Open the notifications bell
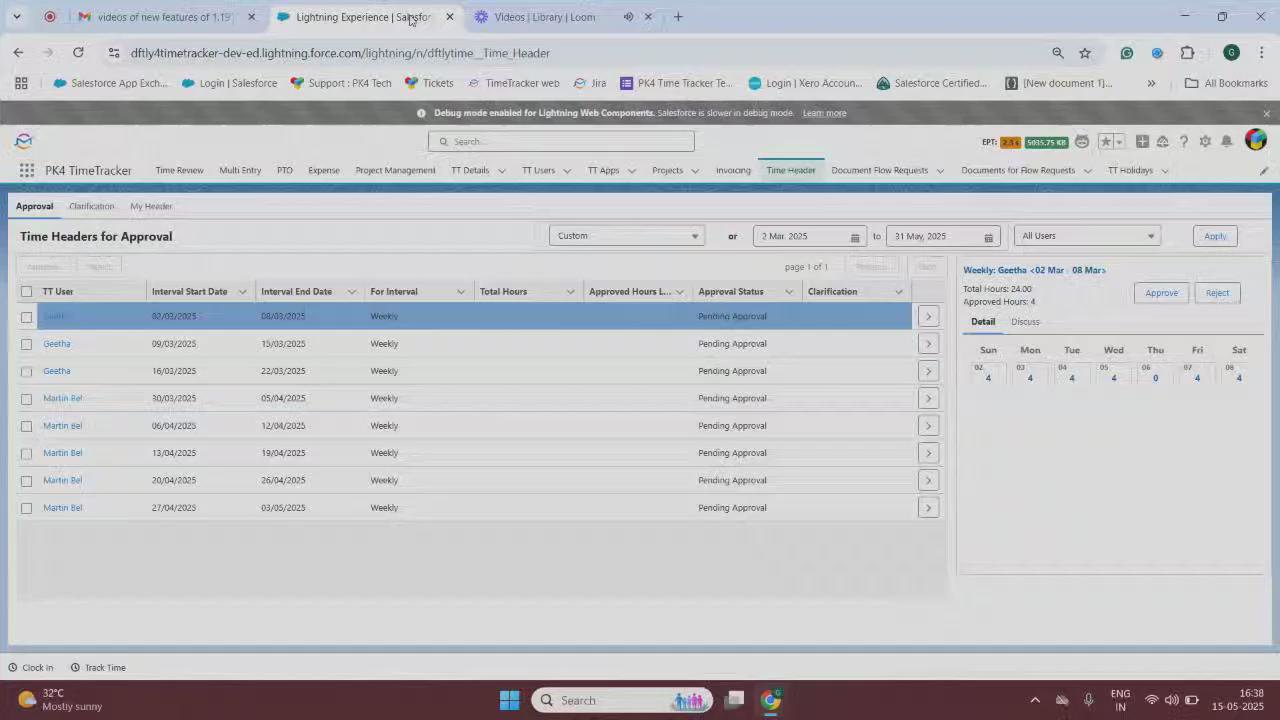This screenshot has width=1280, height=720. (1227, 142)
